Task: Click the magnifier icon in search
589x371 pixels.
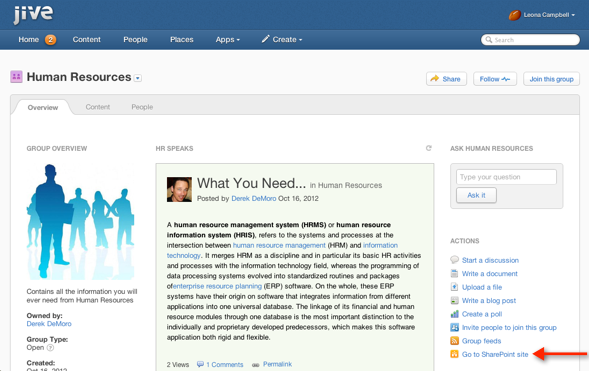Action: [489, 39]
